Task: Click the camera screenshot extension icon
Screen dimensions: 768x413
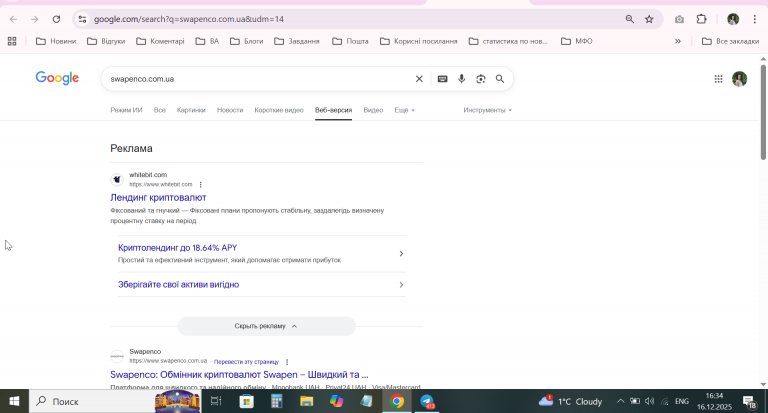Action: (x=679, y=19)
